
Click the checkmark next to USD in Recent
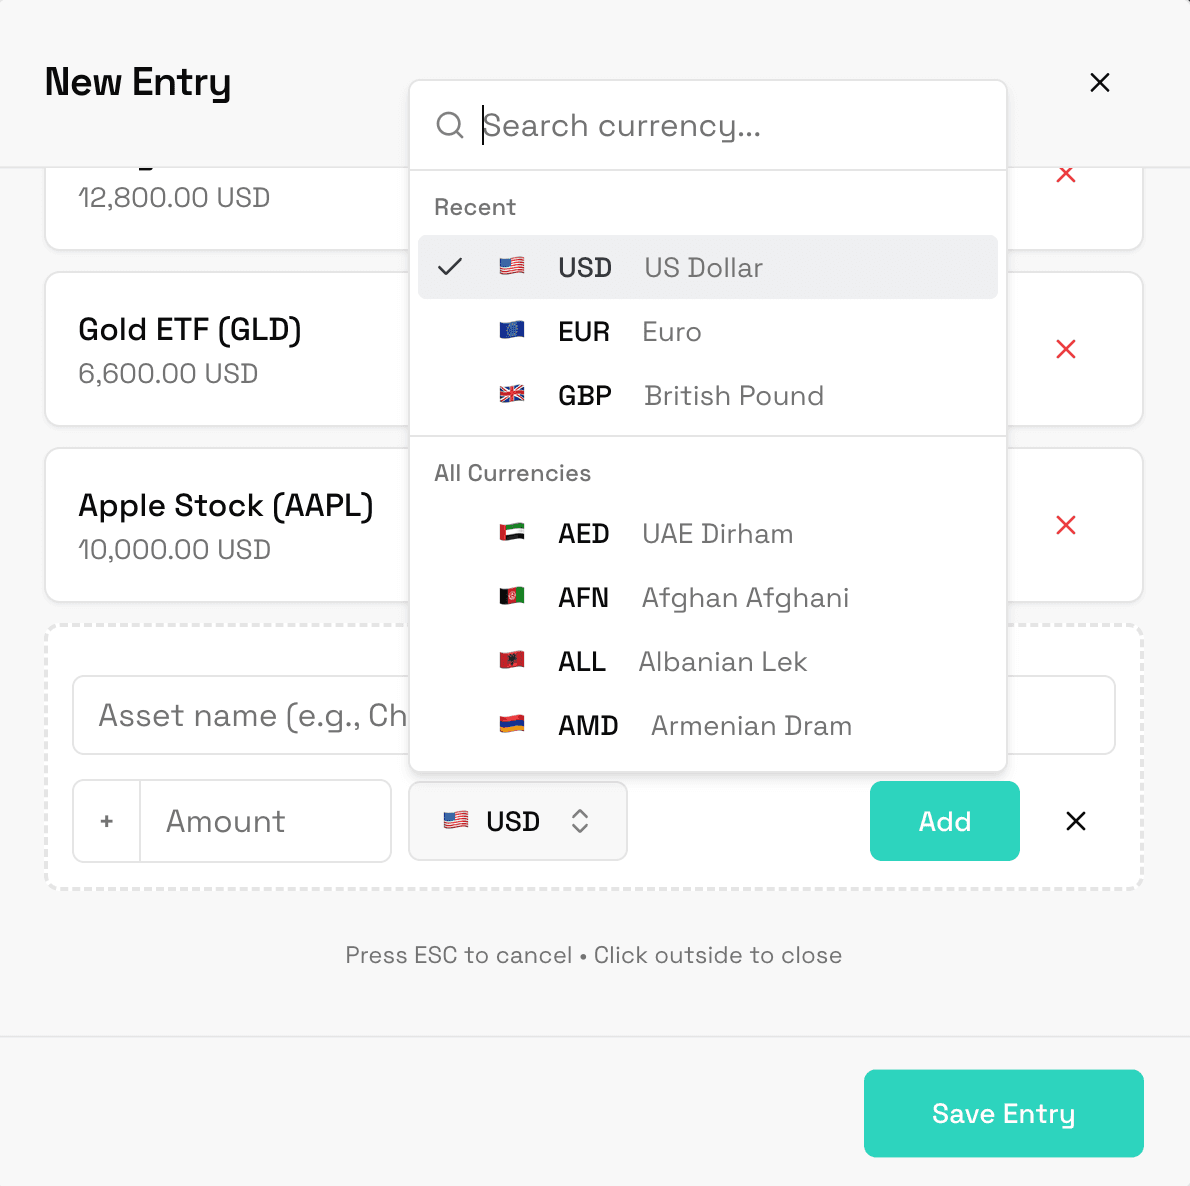point(451,267)
